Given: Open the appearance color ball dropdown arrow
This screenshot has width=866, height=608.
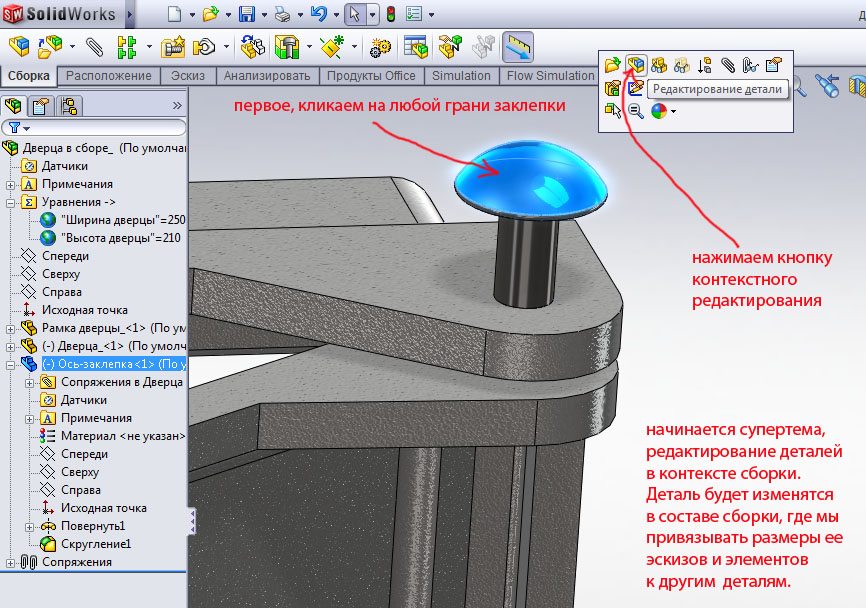Looking at the screenshot, I should pyautogui.click(x=674, y=112).
